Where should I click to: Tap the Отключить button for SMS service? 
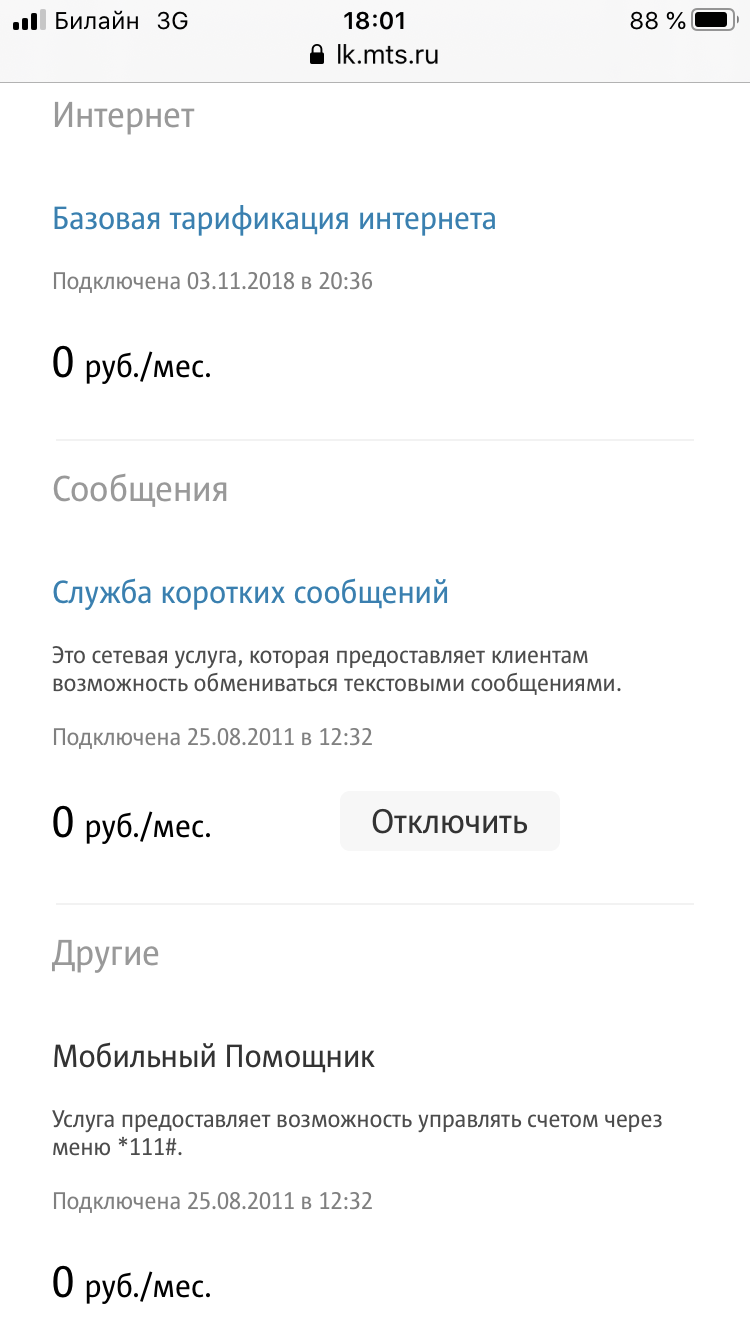(x=449, y=822)
